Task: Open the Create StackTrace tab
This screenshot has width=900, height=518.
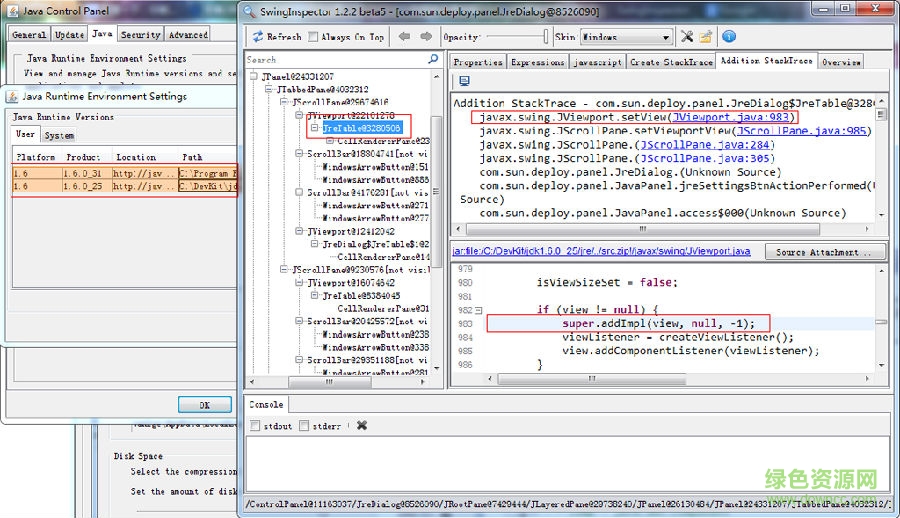Action: click(671, 62)
